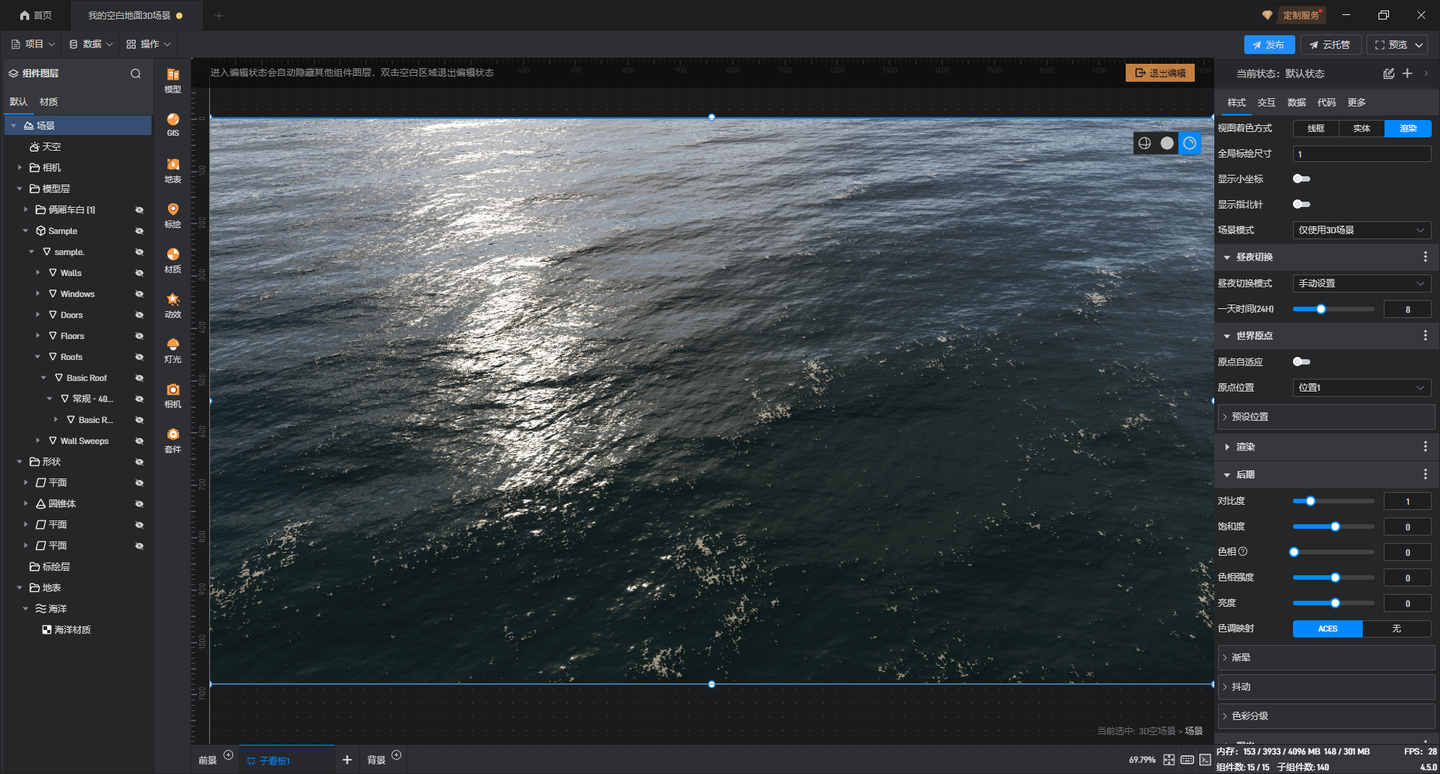1440x774 pixels.
Task: Toggle visibility of Sample layer
Action: [x=140, y=231]
